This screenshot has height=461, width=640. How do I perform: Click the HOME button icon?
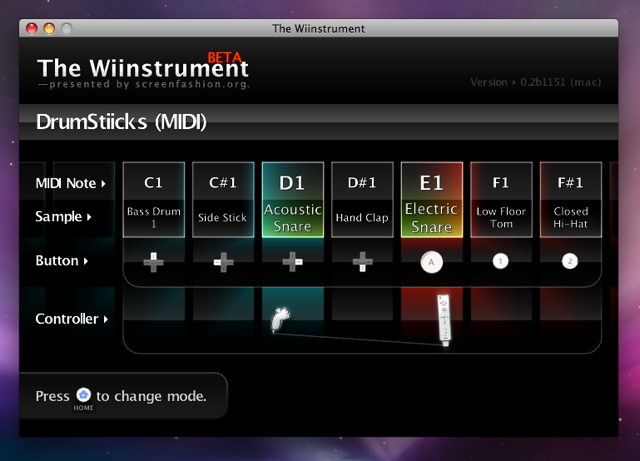point(84,395)
